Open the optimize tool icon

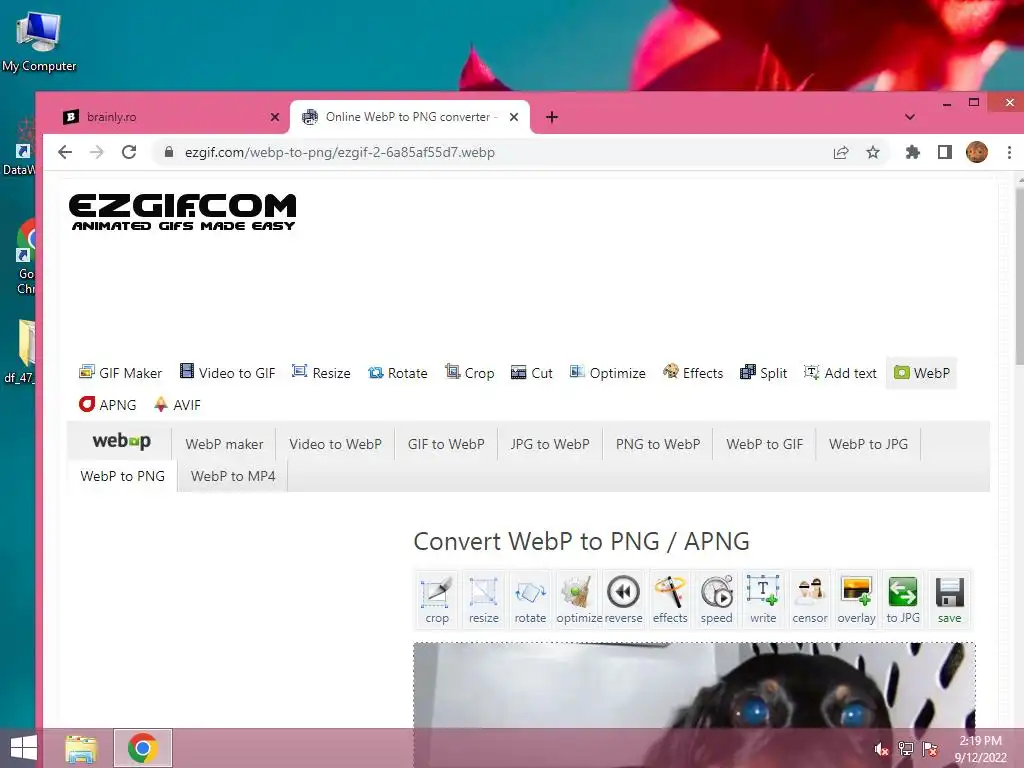tap(577, 600)
